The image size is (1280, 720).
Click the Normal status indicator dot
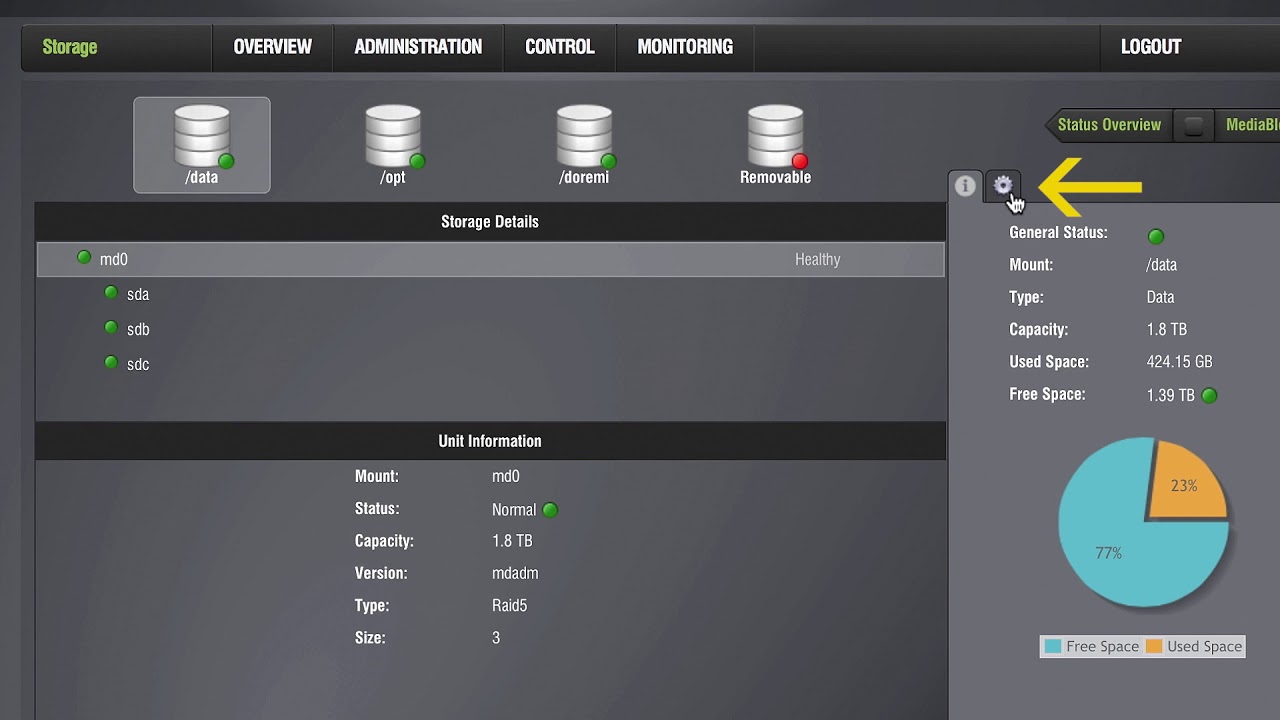click(x=550, y=510)
